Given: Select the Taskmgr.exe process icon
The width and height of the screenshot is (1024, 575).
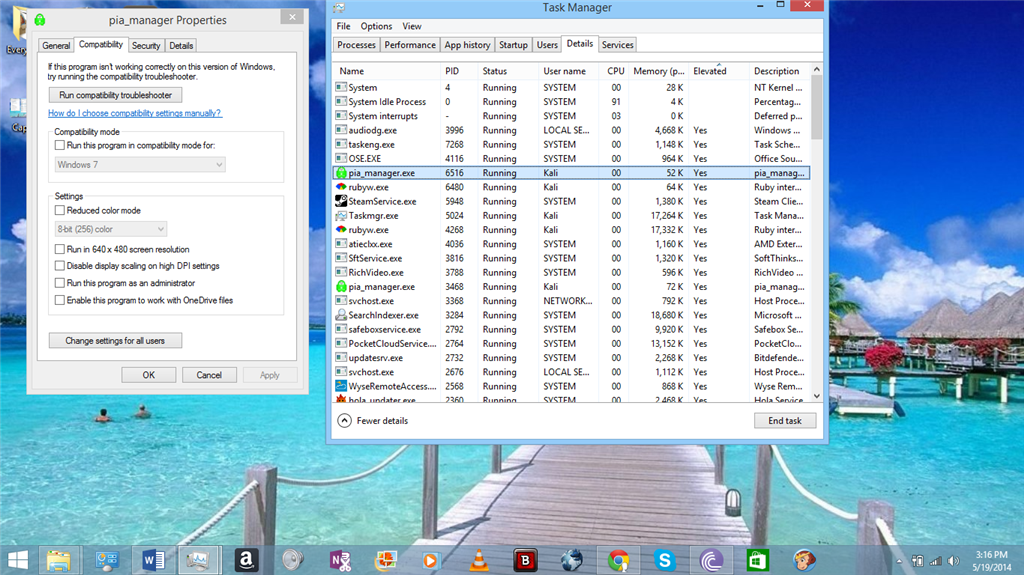Looking at the screenshot, I should coord(341,215).
